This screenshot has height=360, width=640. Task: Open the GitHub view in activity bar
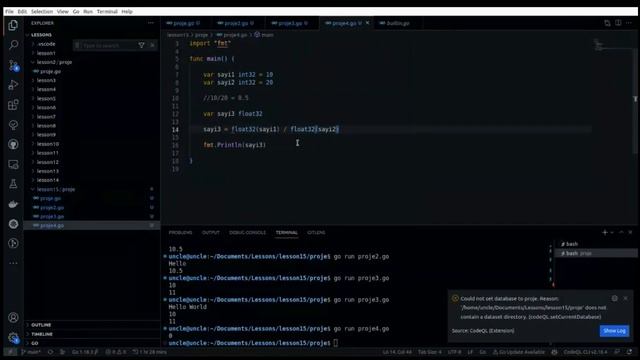click(13, 144)
